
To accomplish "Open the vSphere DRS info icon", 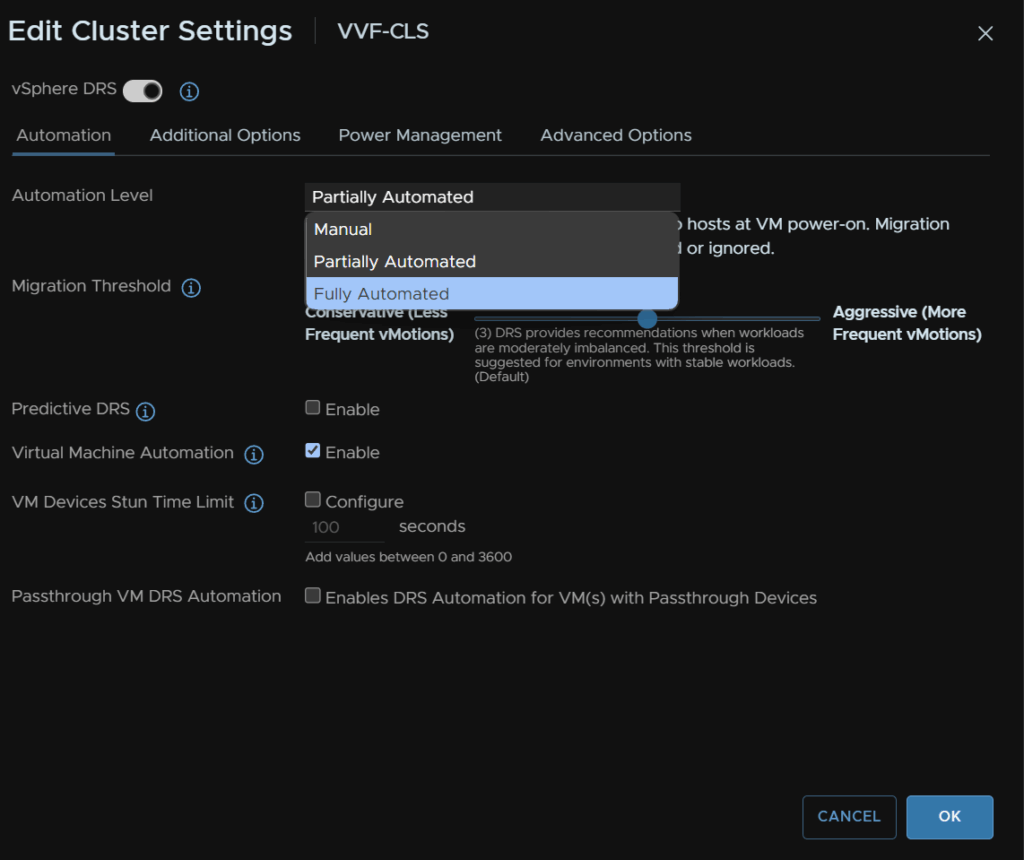I will click(189, 91).
